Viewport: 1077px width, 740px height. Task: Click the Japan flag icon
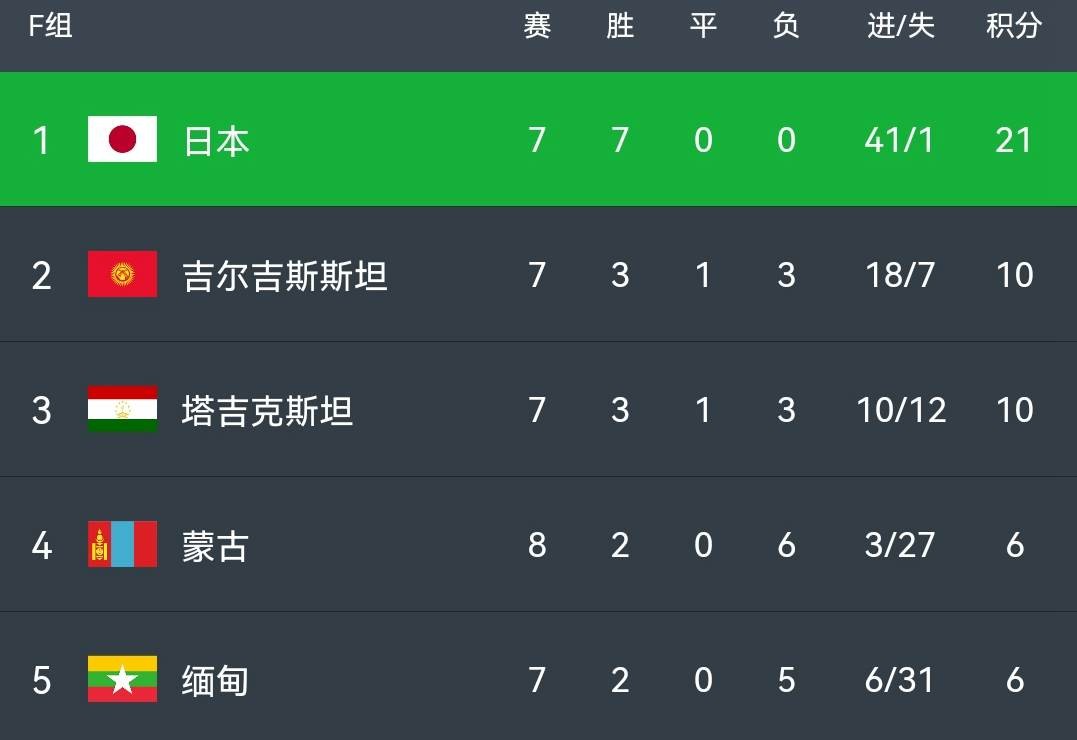click(122, 139)
